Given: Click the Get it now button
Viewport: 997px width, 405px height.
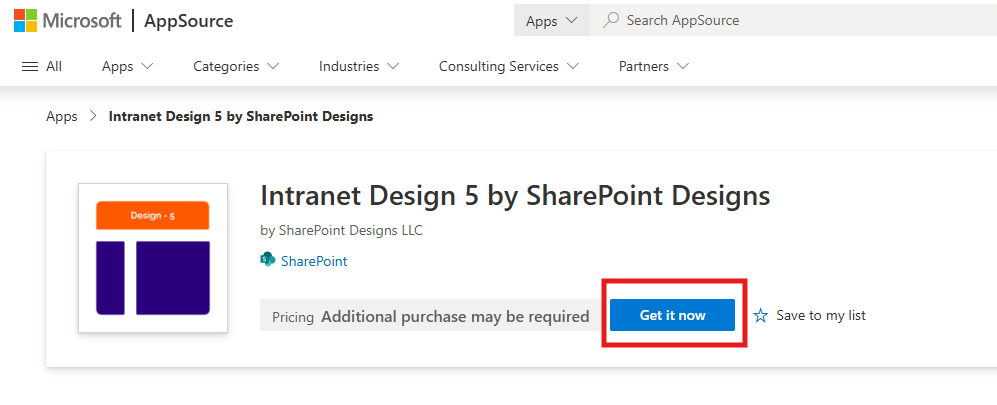Looking at the screenshot, I should click(x=672, y=315).
